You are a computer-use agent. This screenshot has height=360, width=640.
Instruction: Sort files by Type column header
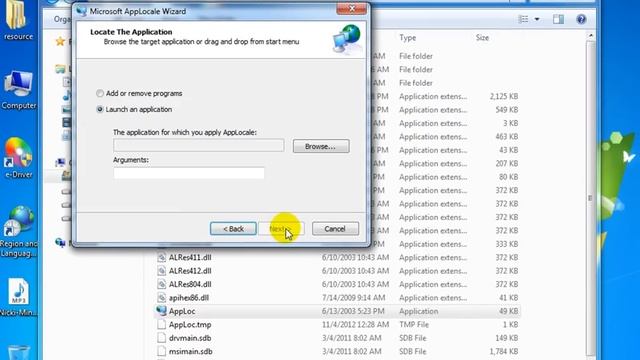[407, 38]
